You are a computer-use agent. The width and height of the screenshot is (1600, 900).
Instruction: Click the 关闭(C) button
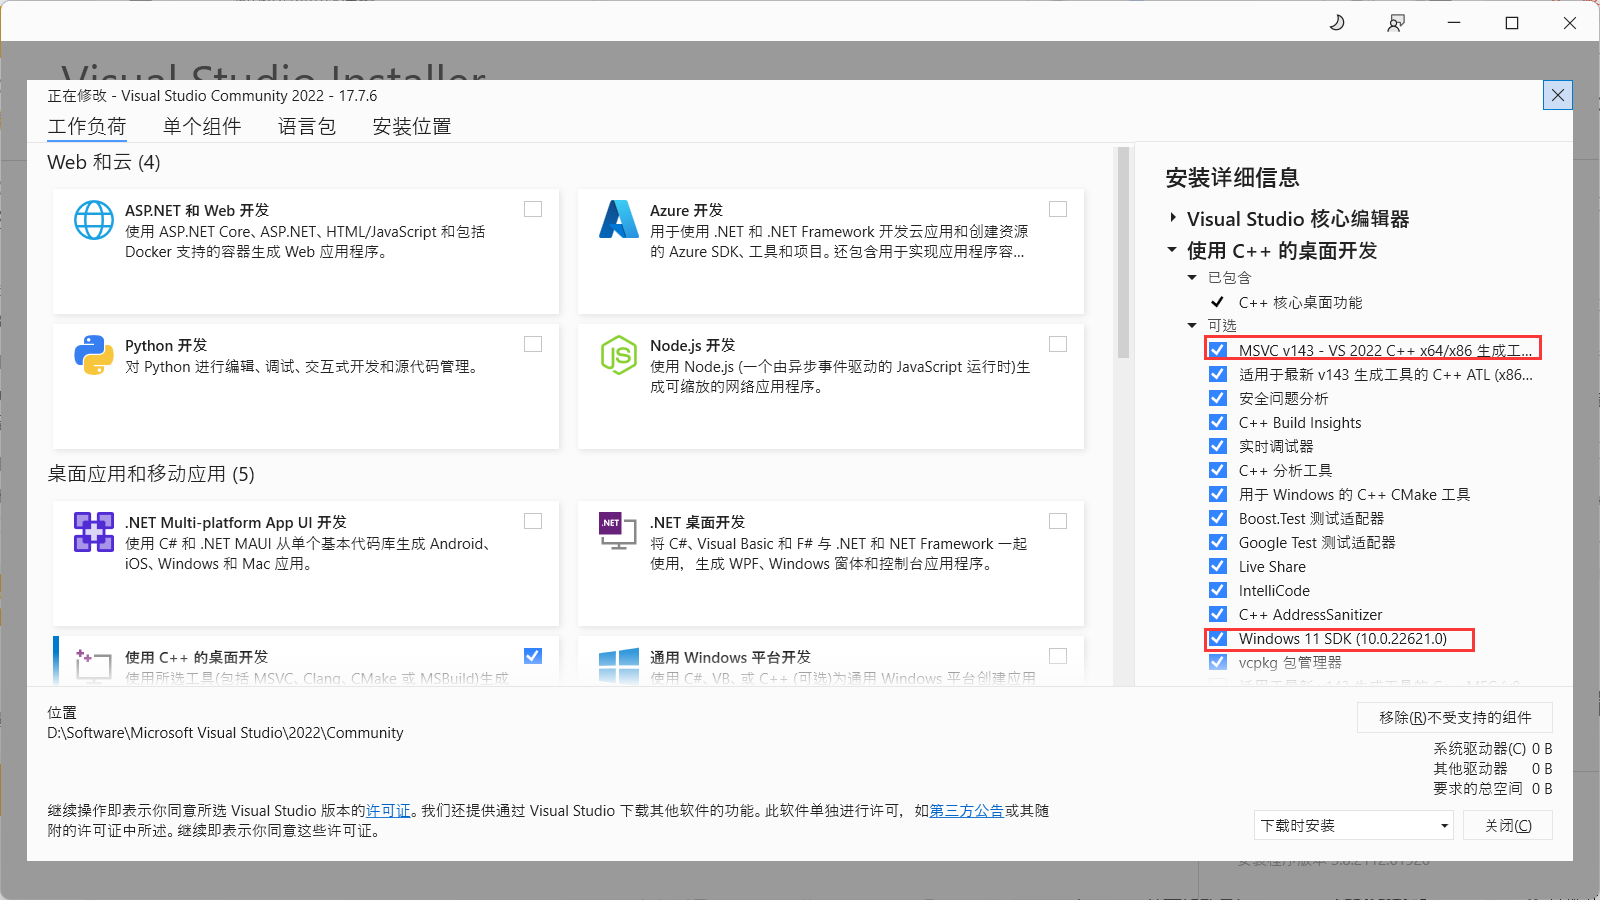(1508, 825)
